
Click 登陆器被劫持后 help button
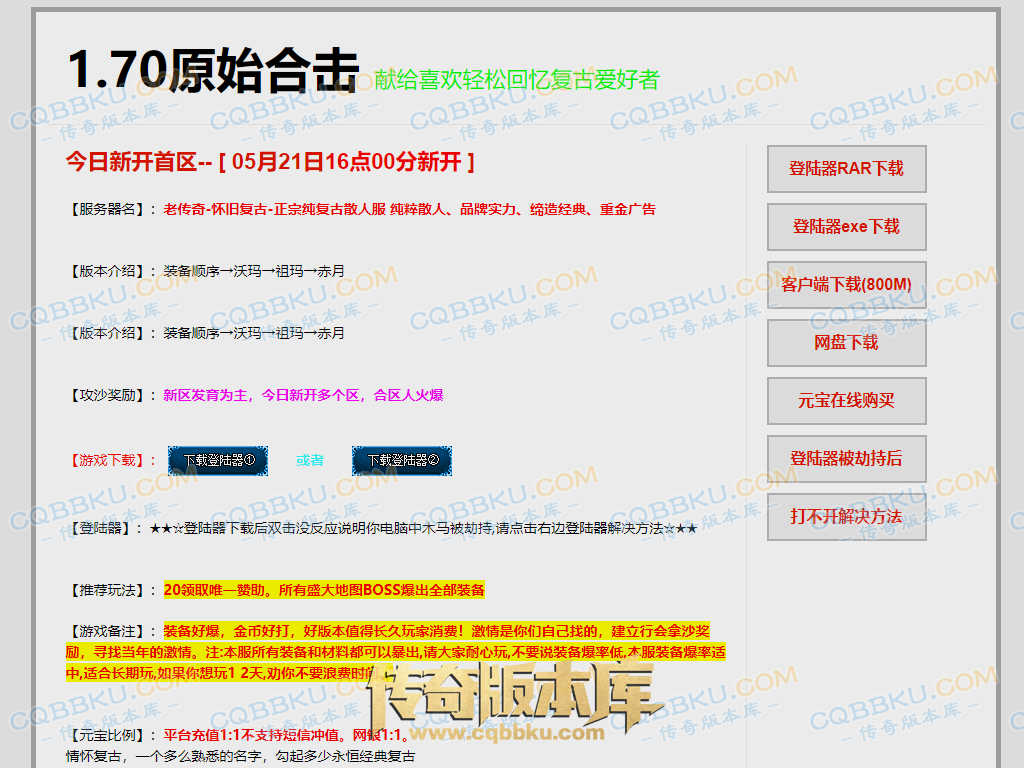coord(846,459)
